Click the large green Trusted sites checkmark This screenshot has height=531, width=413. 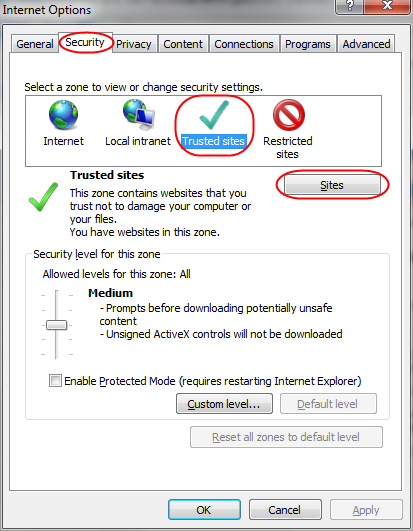pyautogui.click(x=43, y=197)
